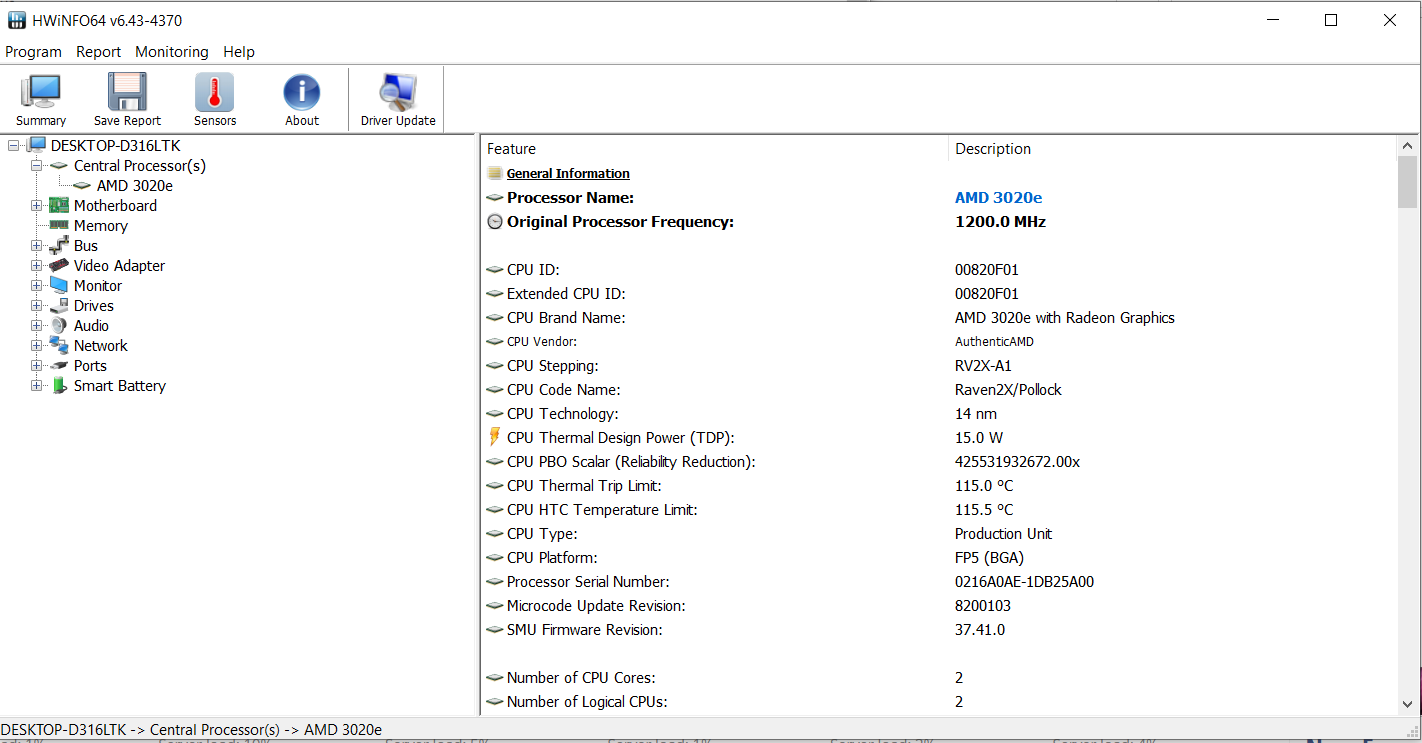Expand the Motherboard tree node
Screen dimensions: 1422x743
(37, 206)
